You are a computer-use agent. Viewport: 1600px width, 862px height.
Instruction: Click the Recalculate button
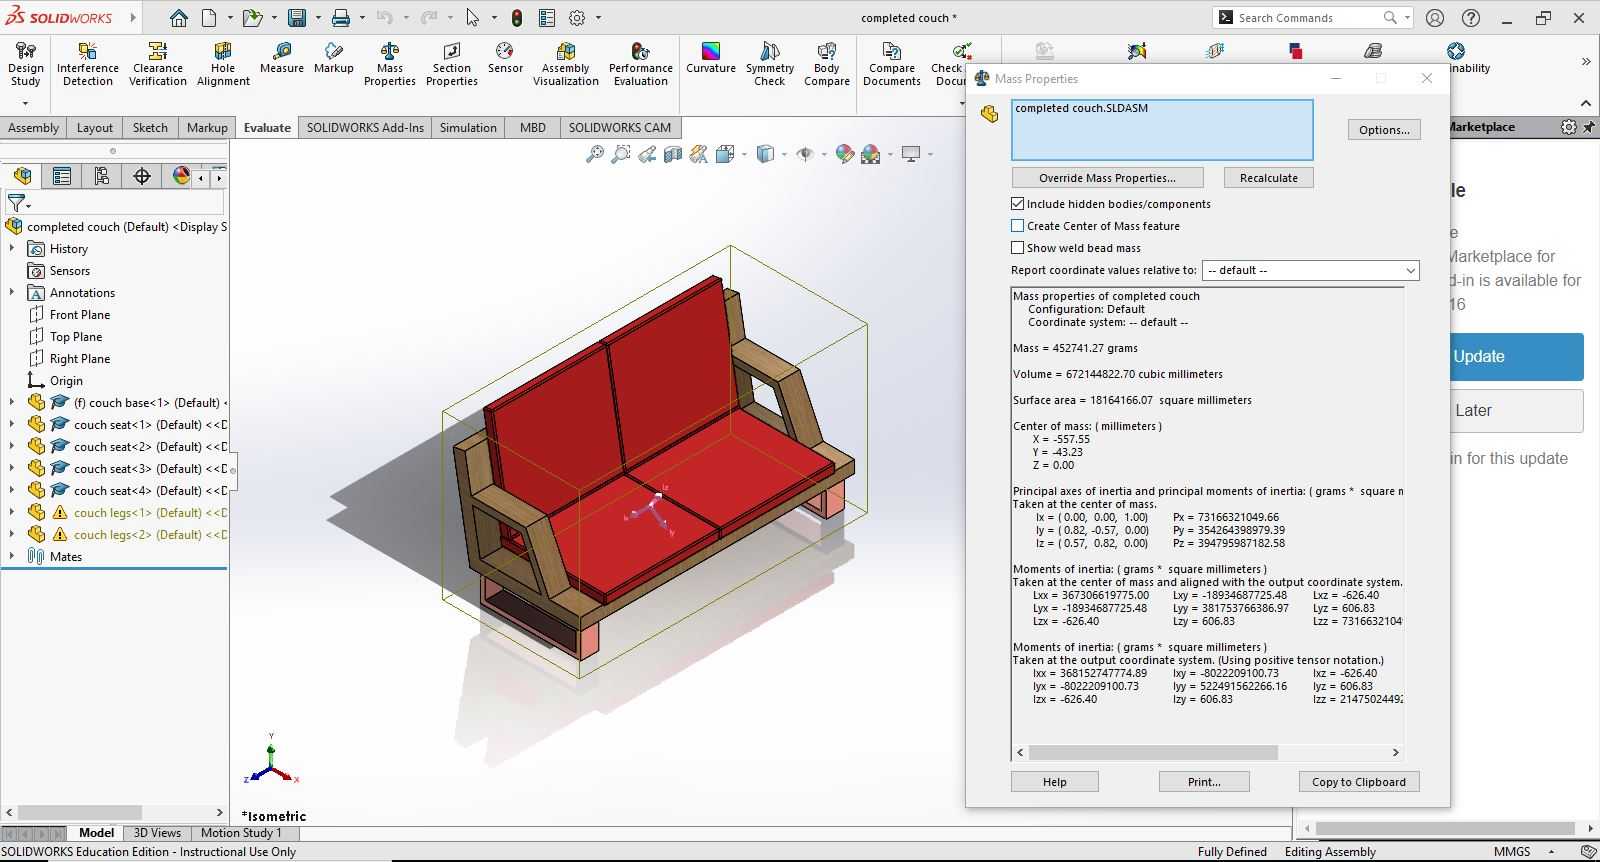pos(1269,178)
